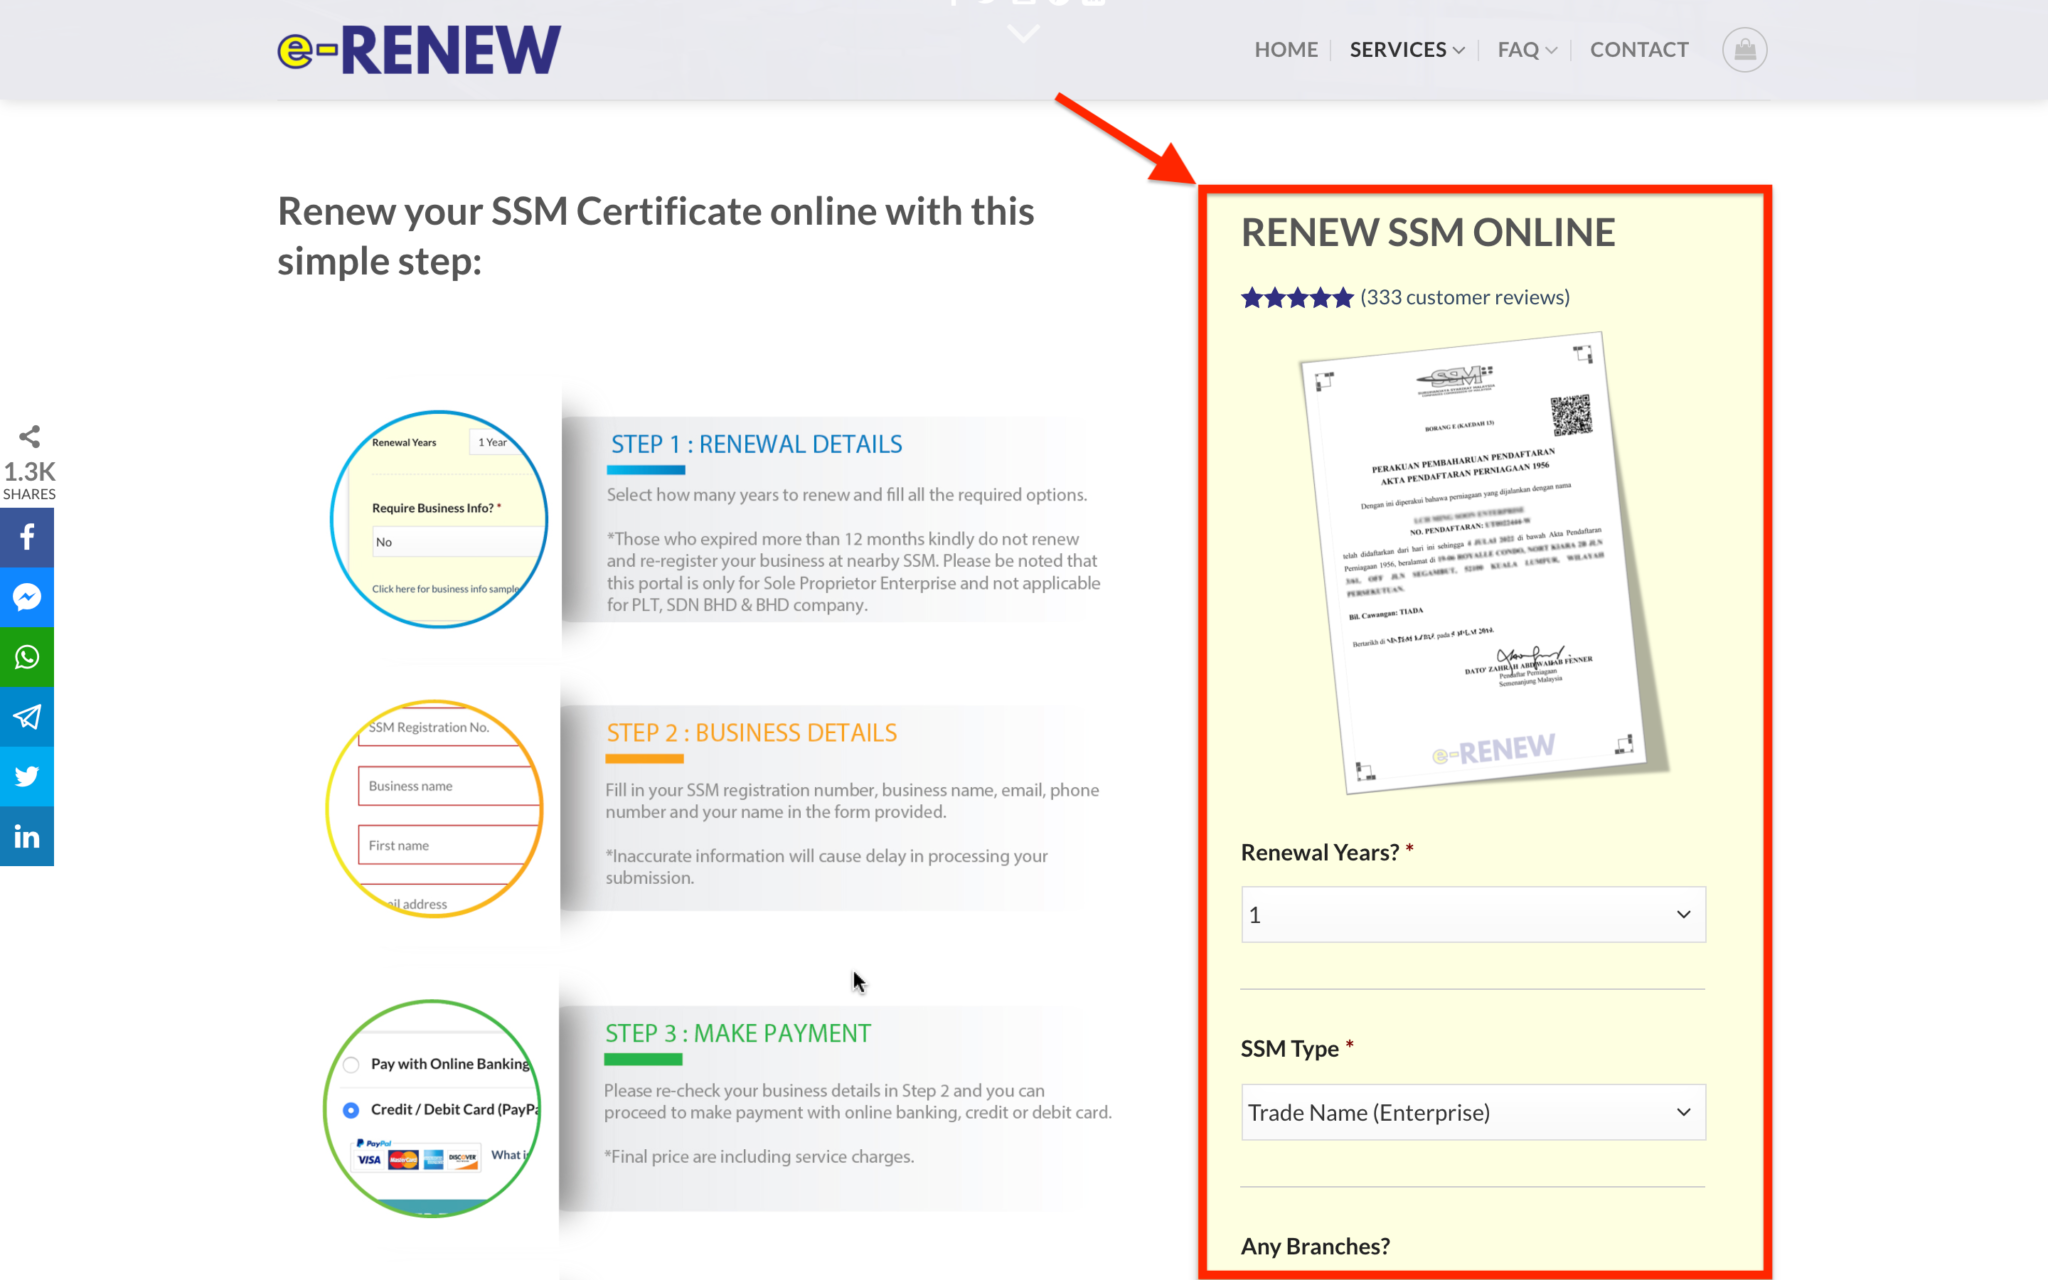Select the Credit/Debit Card (PayPal) option
This screenshot has width=2048, height=1280.
(x=350, y=1110)
